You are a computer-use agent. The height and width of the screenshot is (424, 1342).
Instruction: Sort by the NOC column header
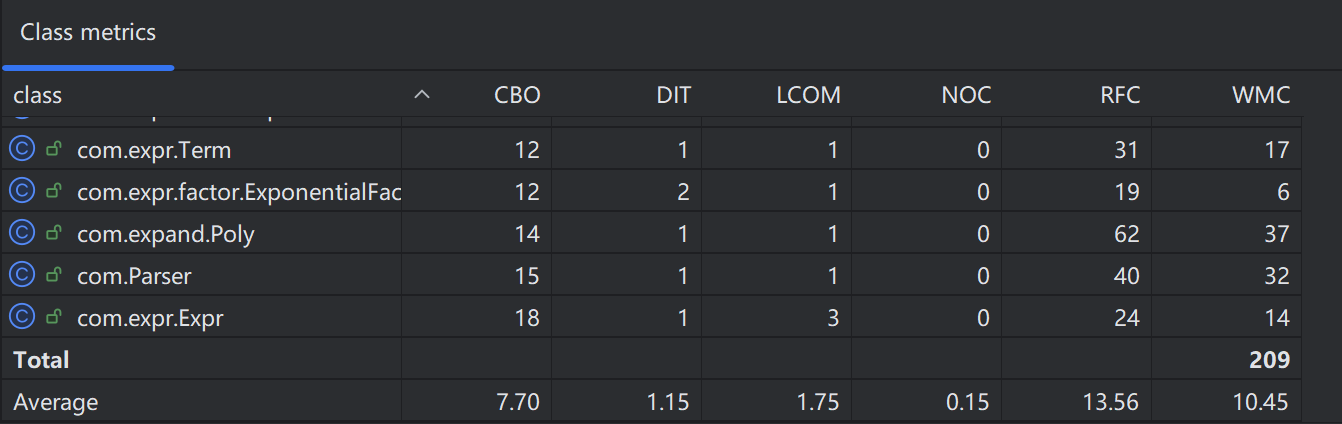click(966, 96)
